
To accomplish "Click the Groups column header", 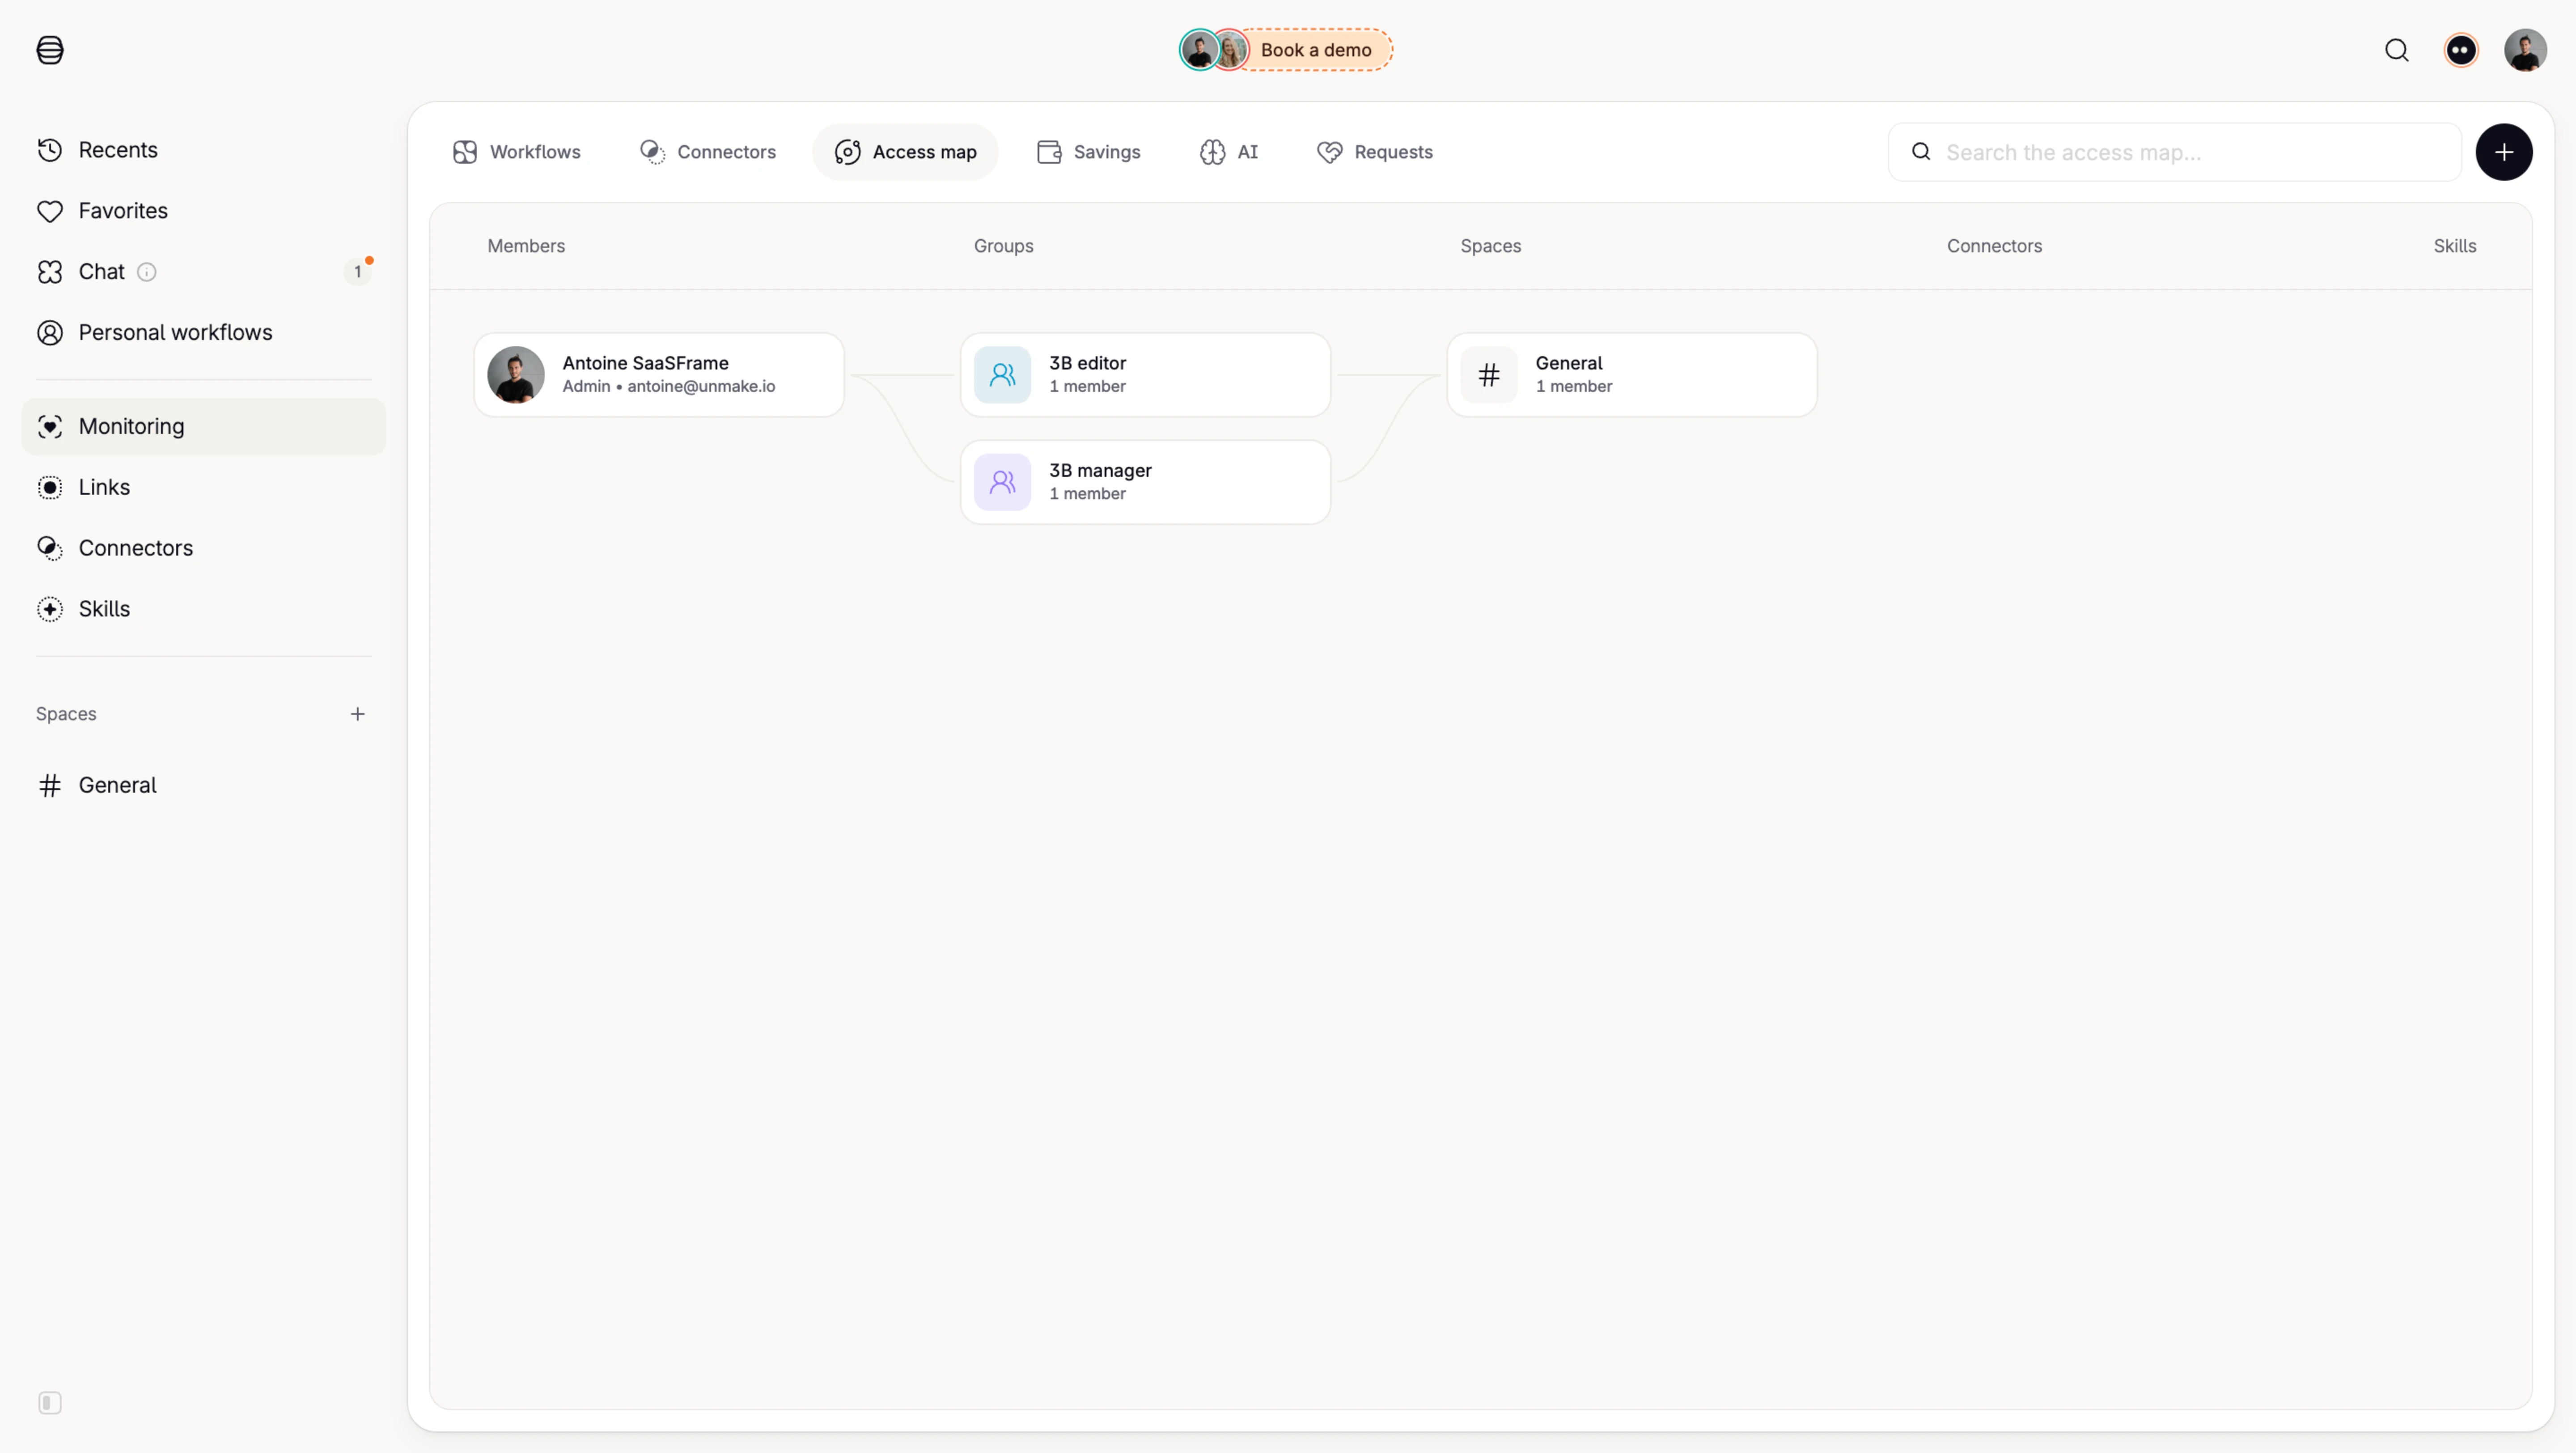I will pyautogui.click(x=1003, y=246).
